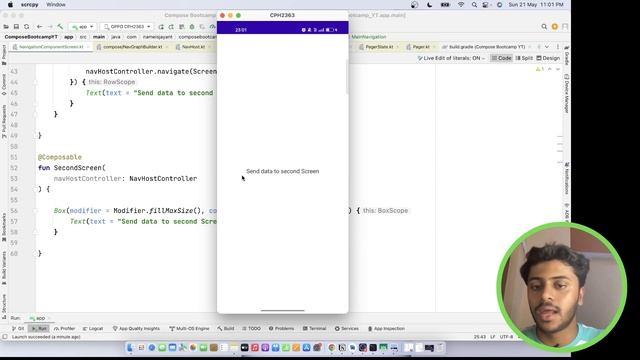
Task: Open the Terminal tool window
Action: [314, 328]
